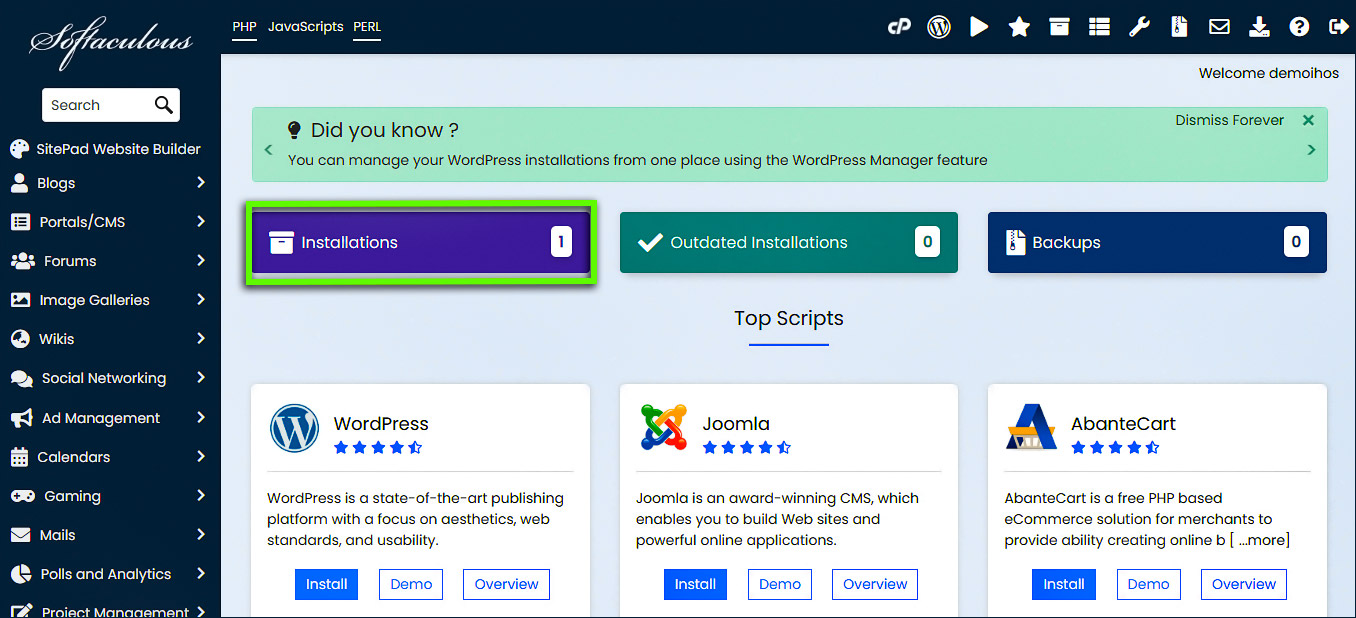Click the SitePad palette icon in the sidebar
The width and height of the screenshot is (1356, 618).
tap(20, 149)
